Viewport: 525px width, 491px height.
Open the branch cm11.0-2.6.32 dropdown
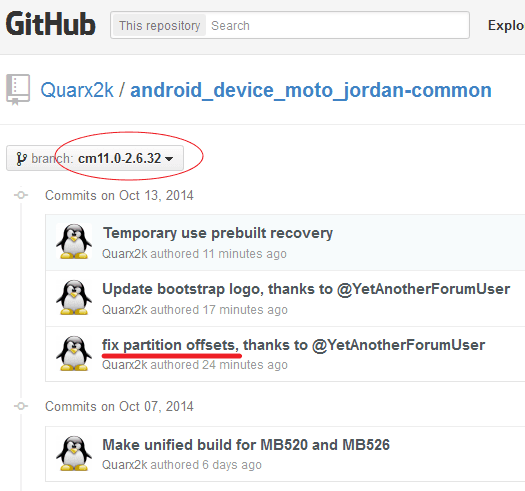click(x=95, y=158)
